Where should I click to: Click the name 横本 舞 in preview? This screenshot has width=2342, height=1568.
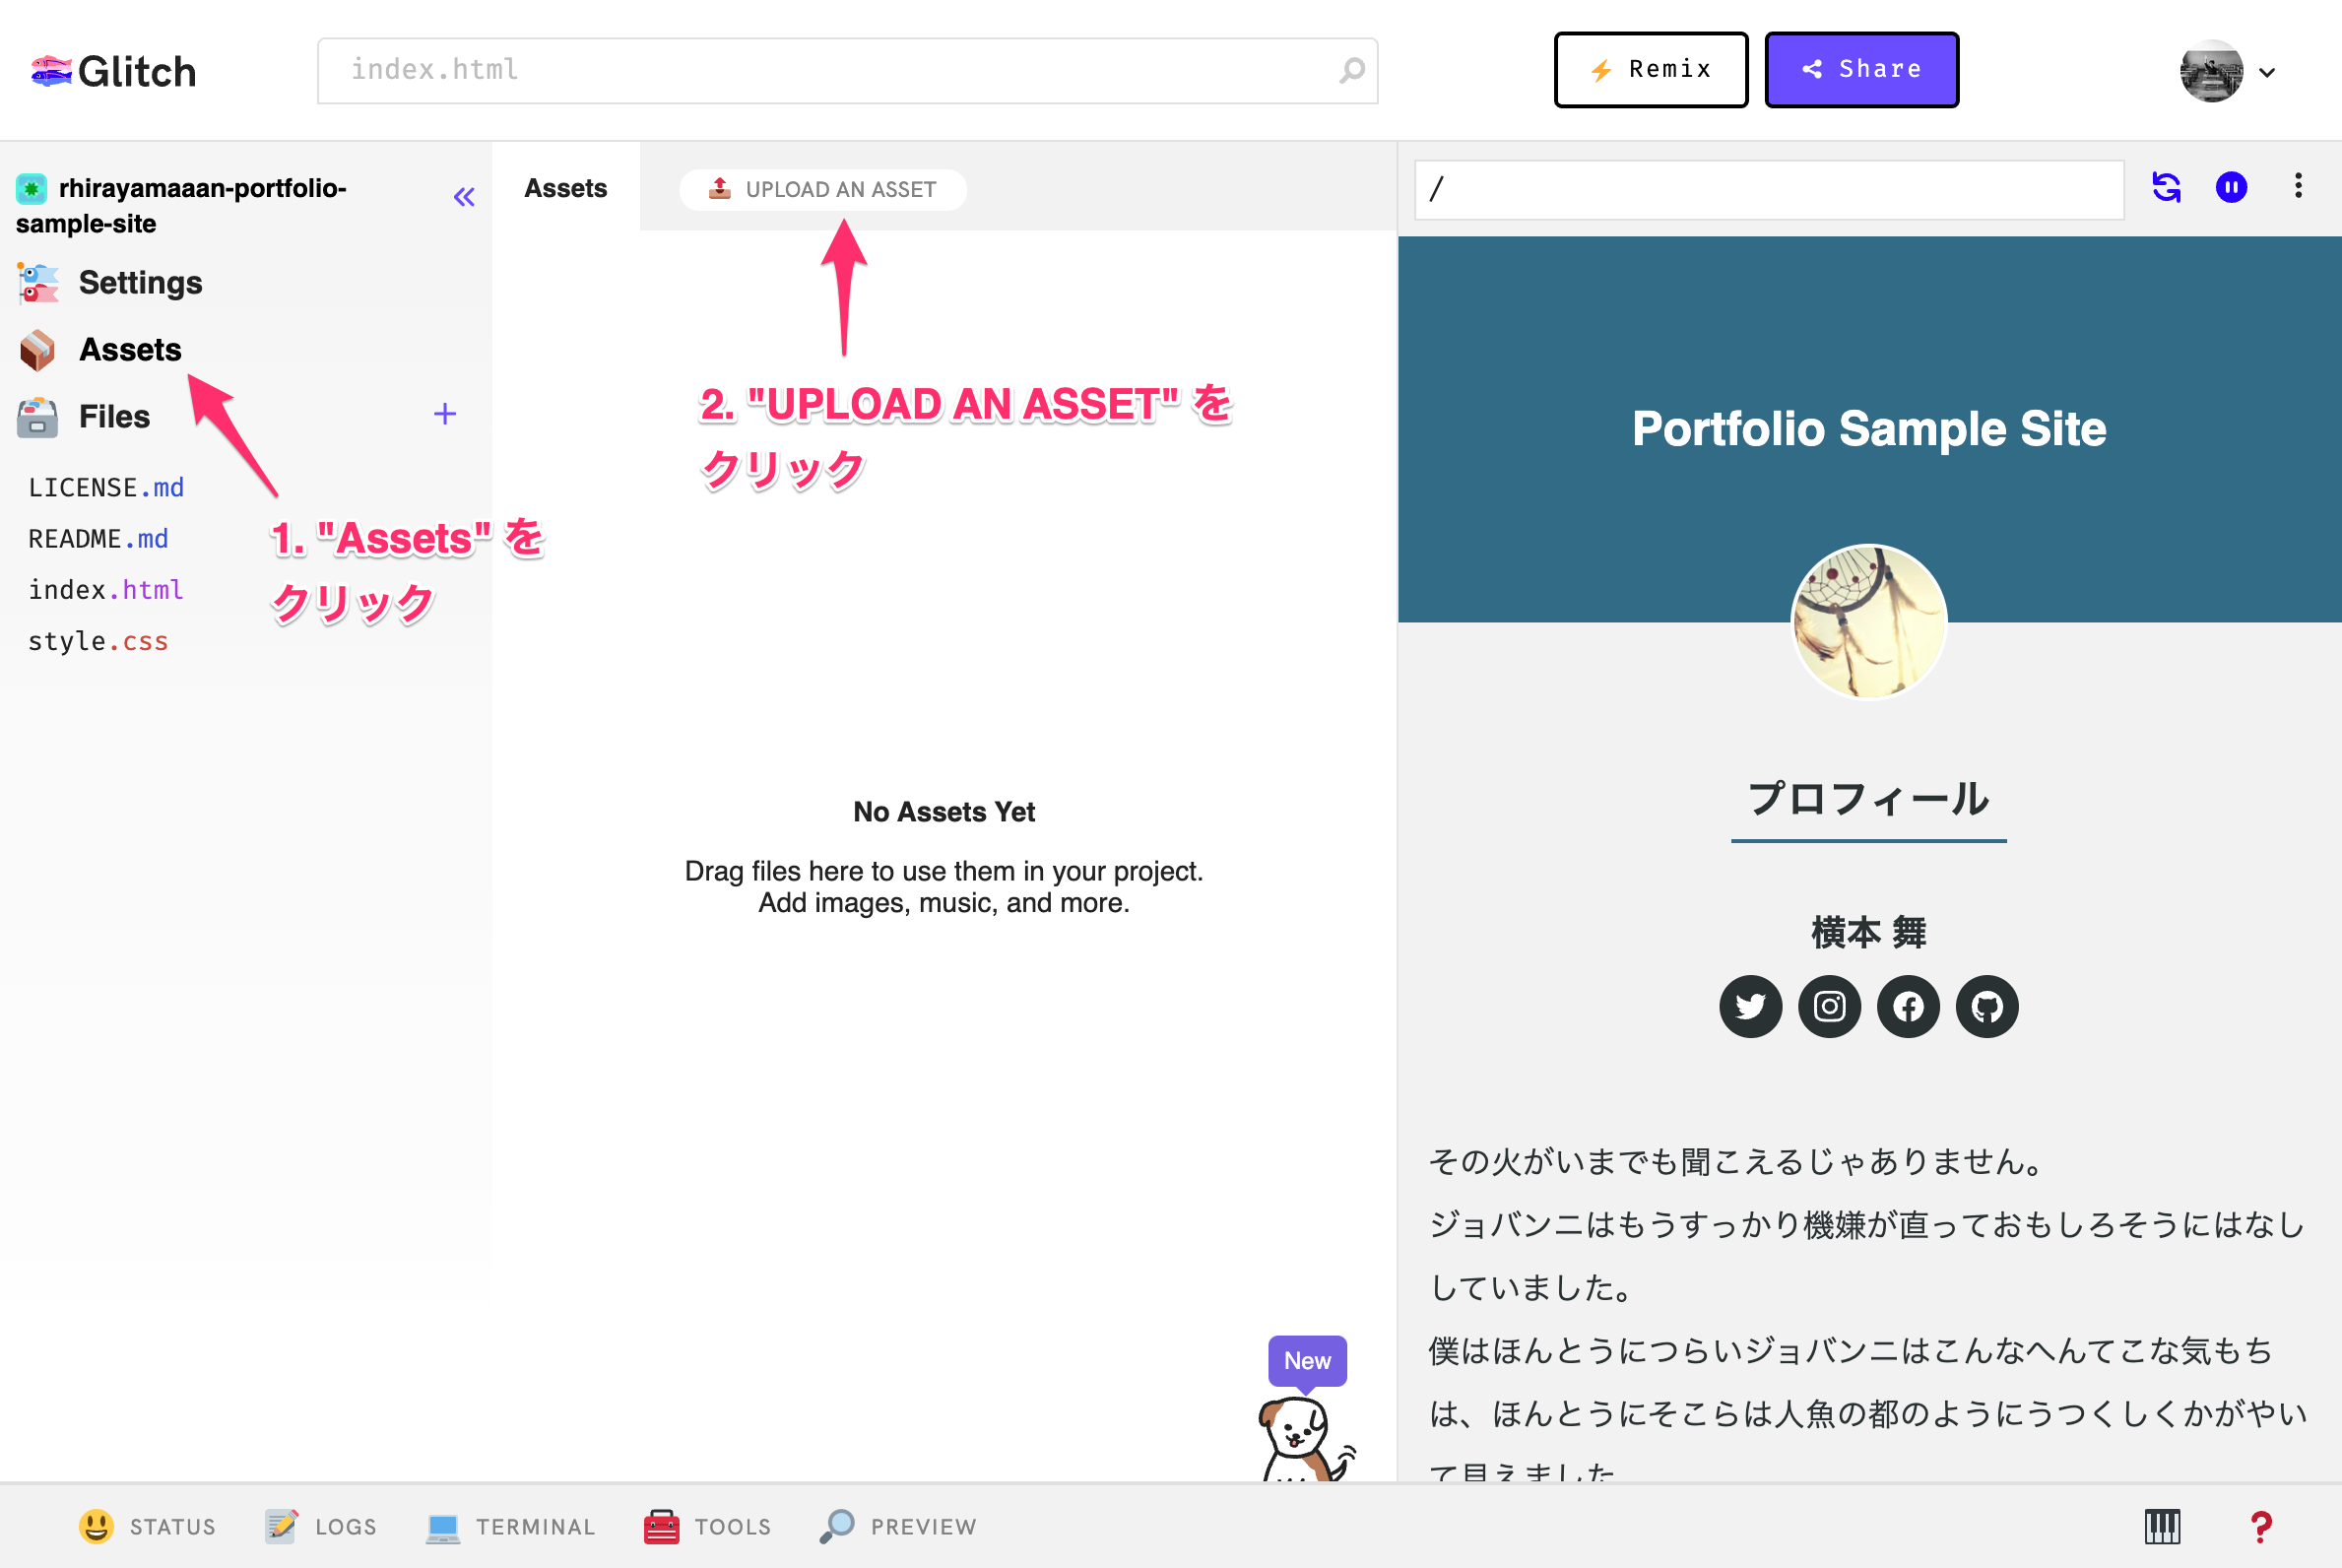(x=1868, y=932)
